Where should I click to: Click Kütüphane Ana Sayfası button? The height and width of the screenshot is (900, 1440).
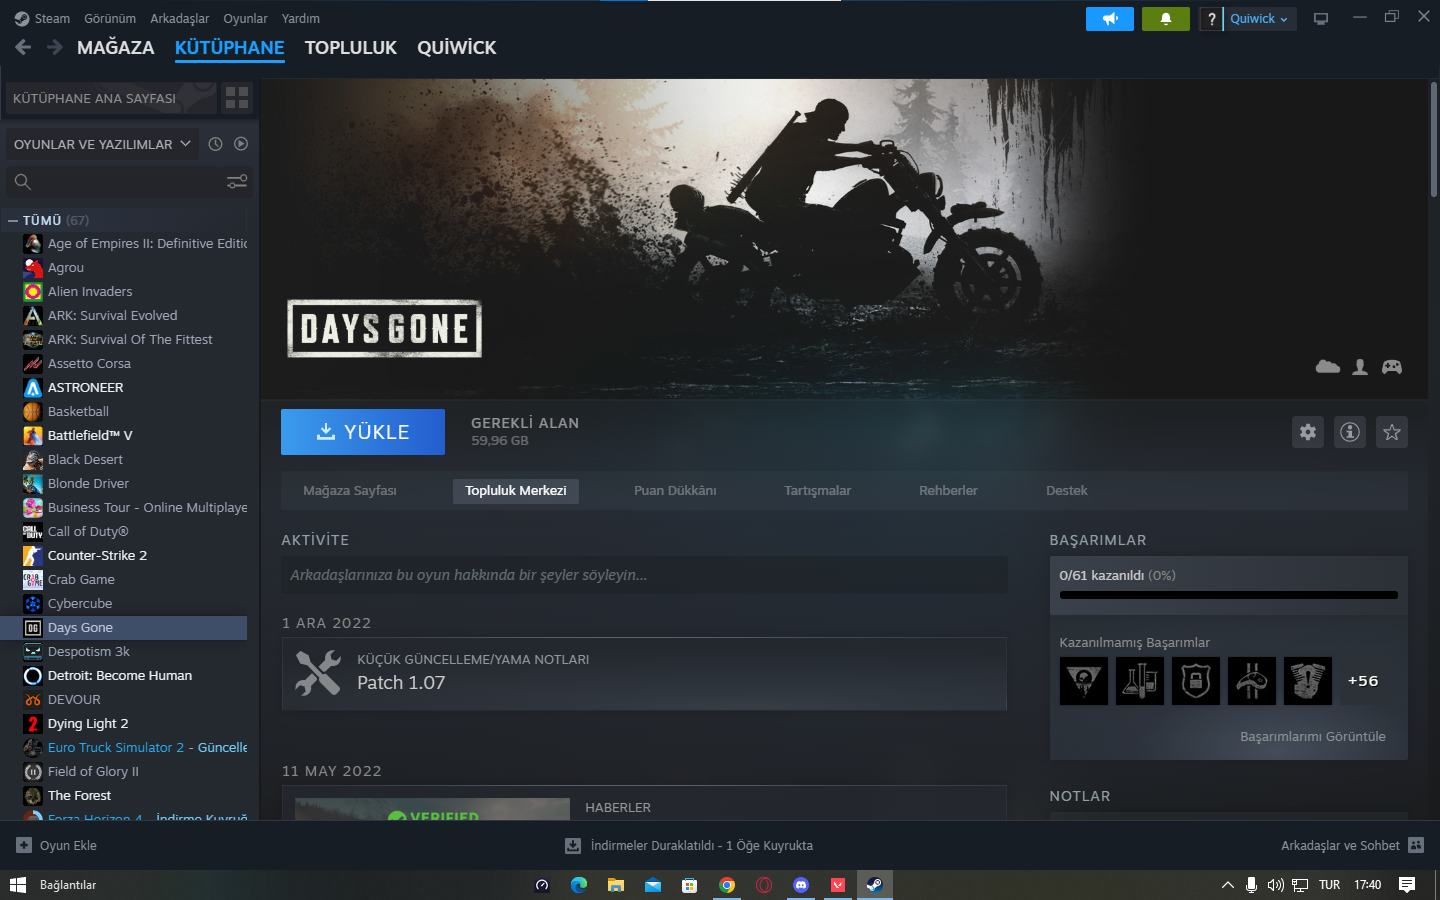111,98
